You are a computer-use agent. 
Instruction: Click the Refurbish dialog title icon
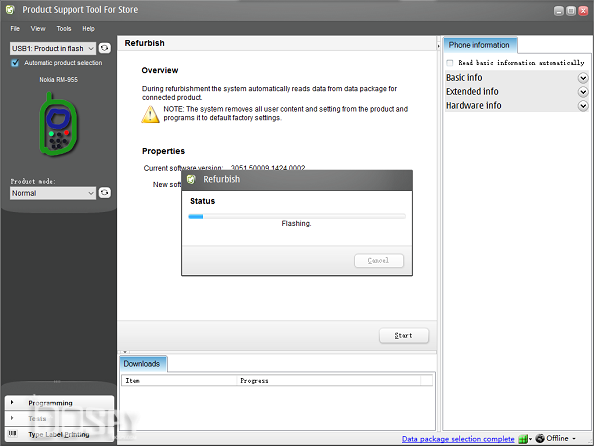[191, 179]
